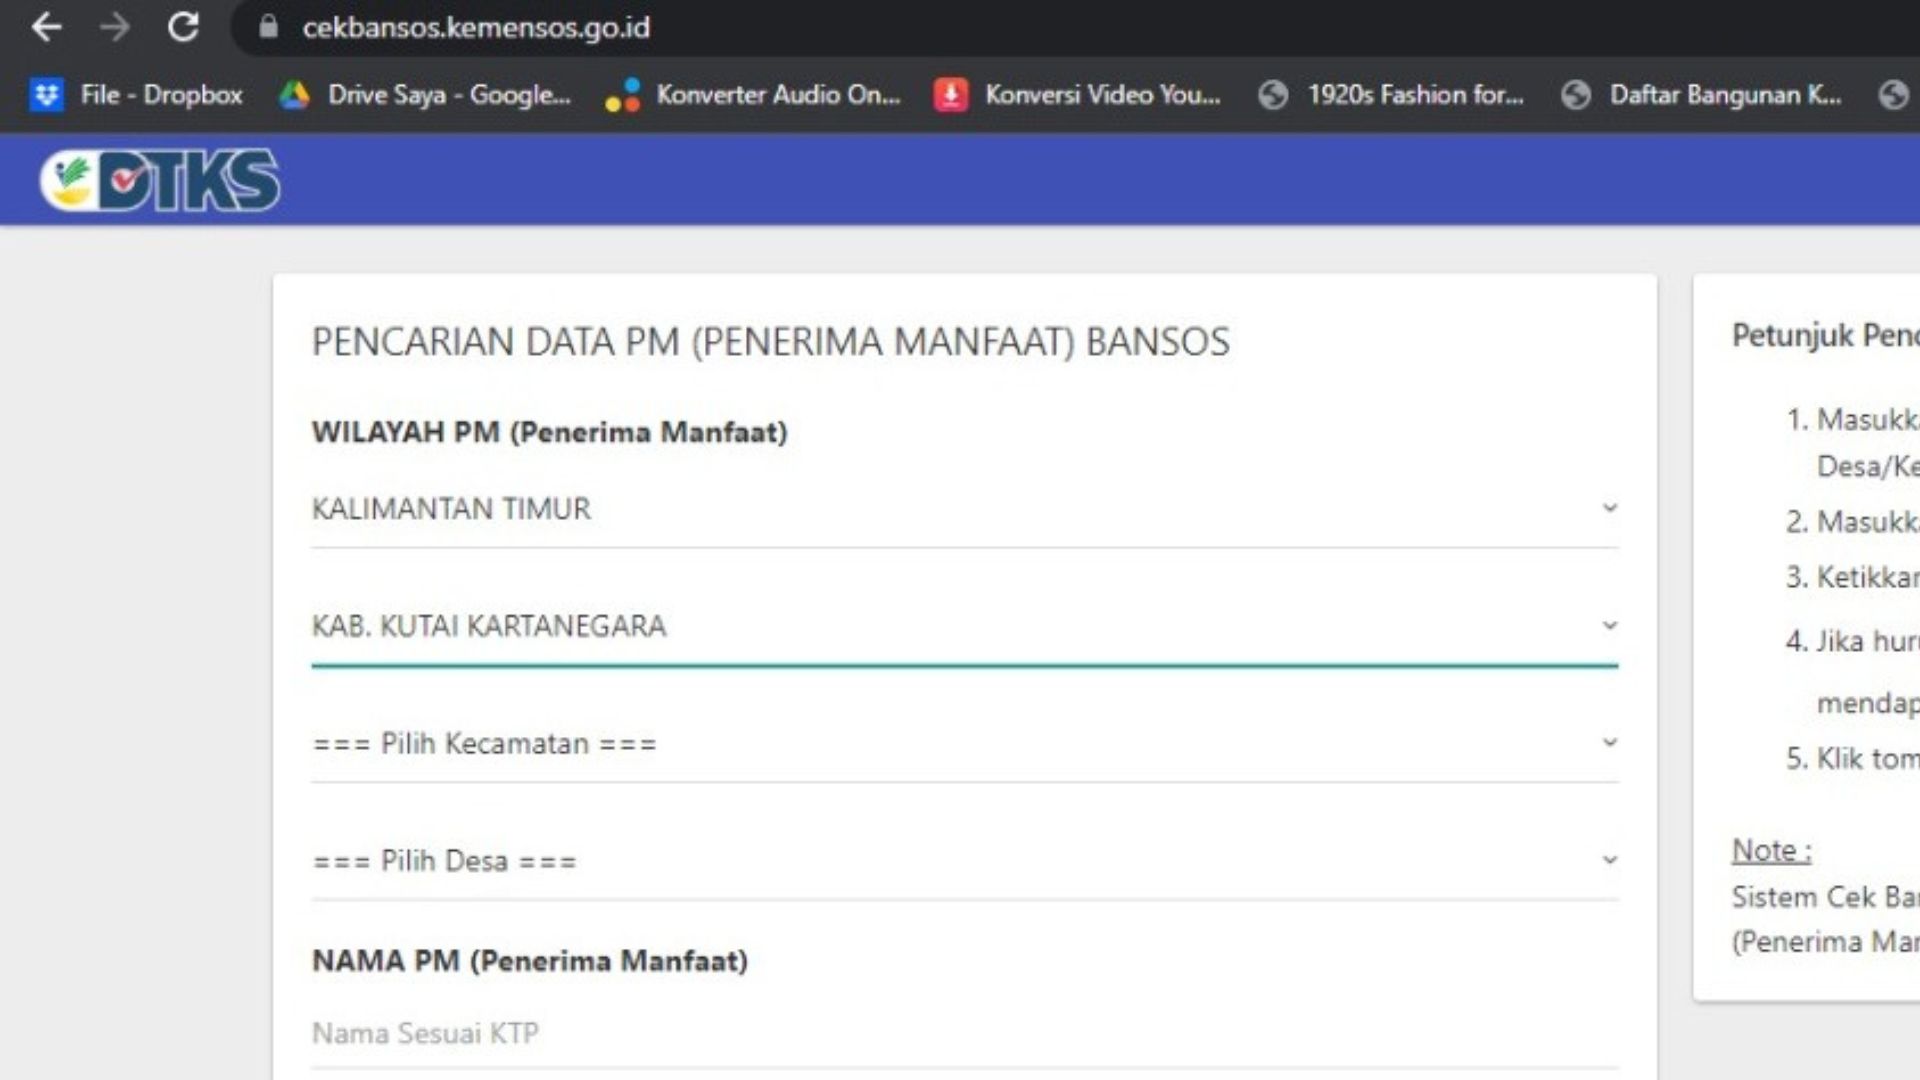The image size is (1920, 1080).
Task: Click the chevron arrow beside Pilih Kecamatan
Action: [1609, 743]
